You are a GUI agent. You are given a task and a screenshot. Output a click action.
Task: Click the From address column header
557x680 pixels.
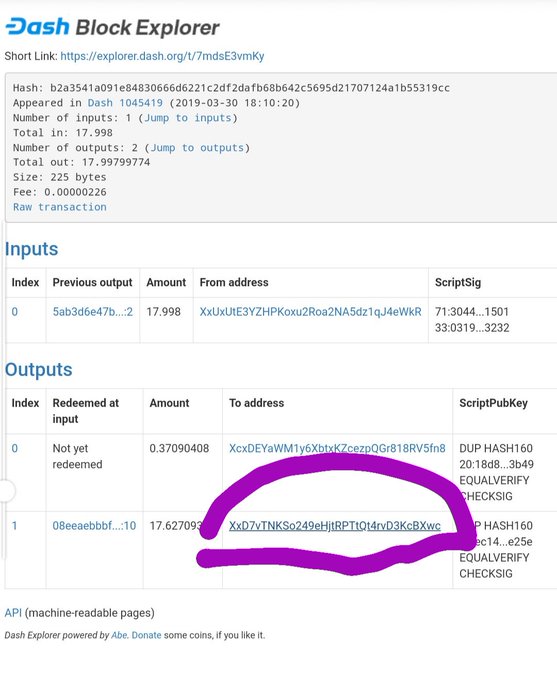(234, 282)
